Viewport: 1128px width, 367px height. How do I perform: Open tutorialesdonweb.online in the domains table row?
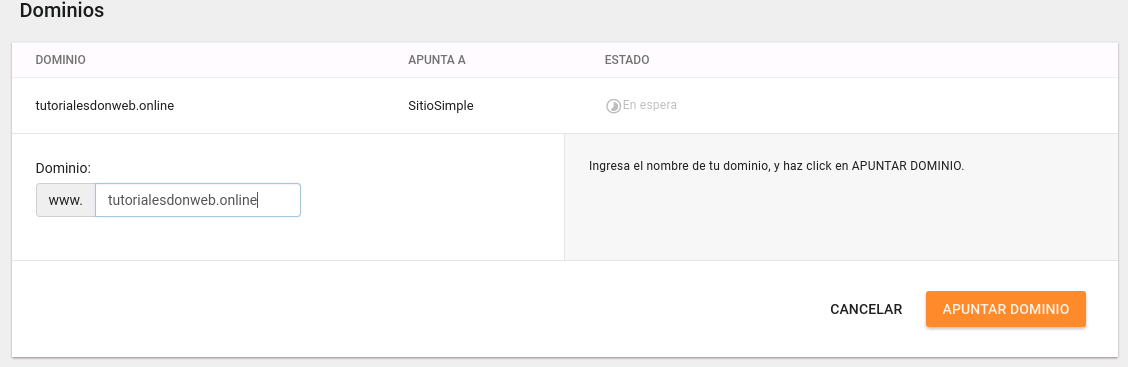coord(105,106)
